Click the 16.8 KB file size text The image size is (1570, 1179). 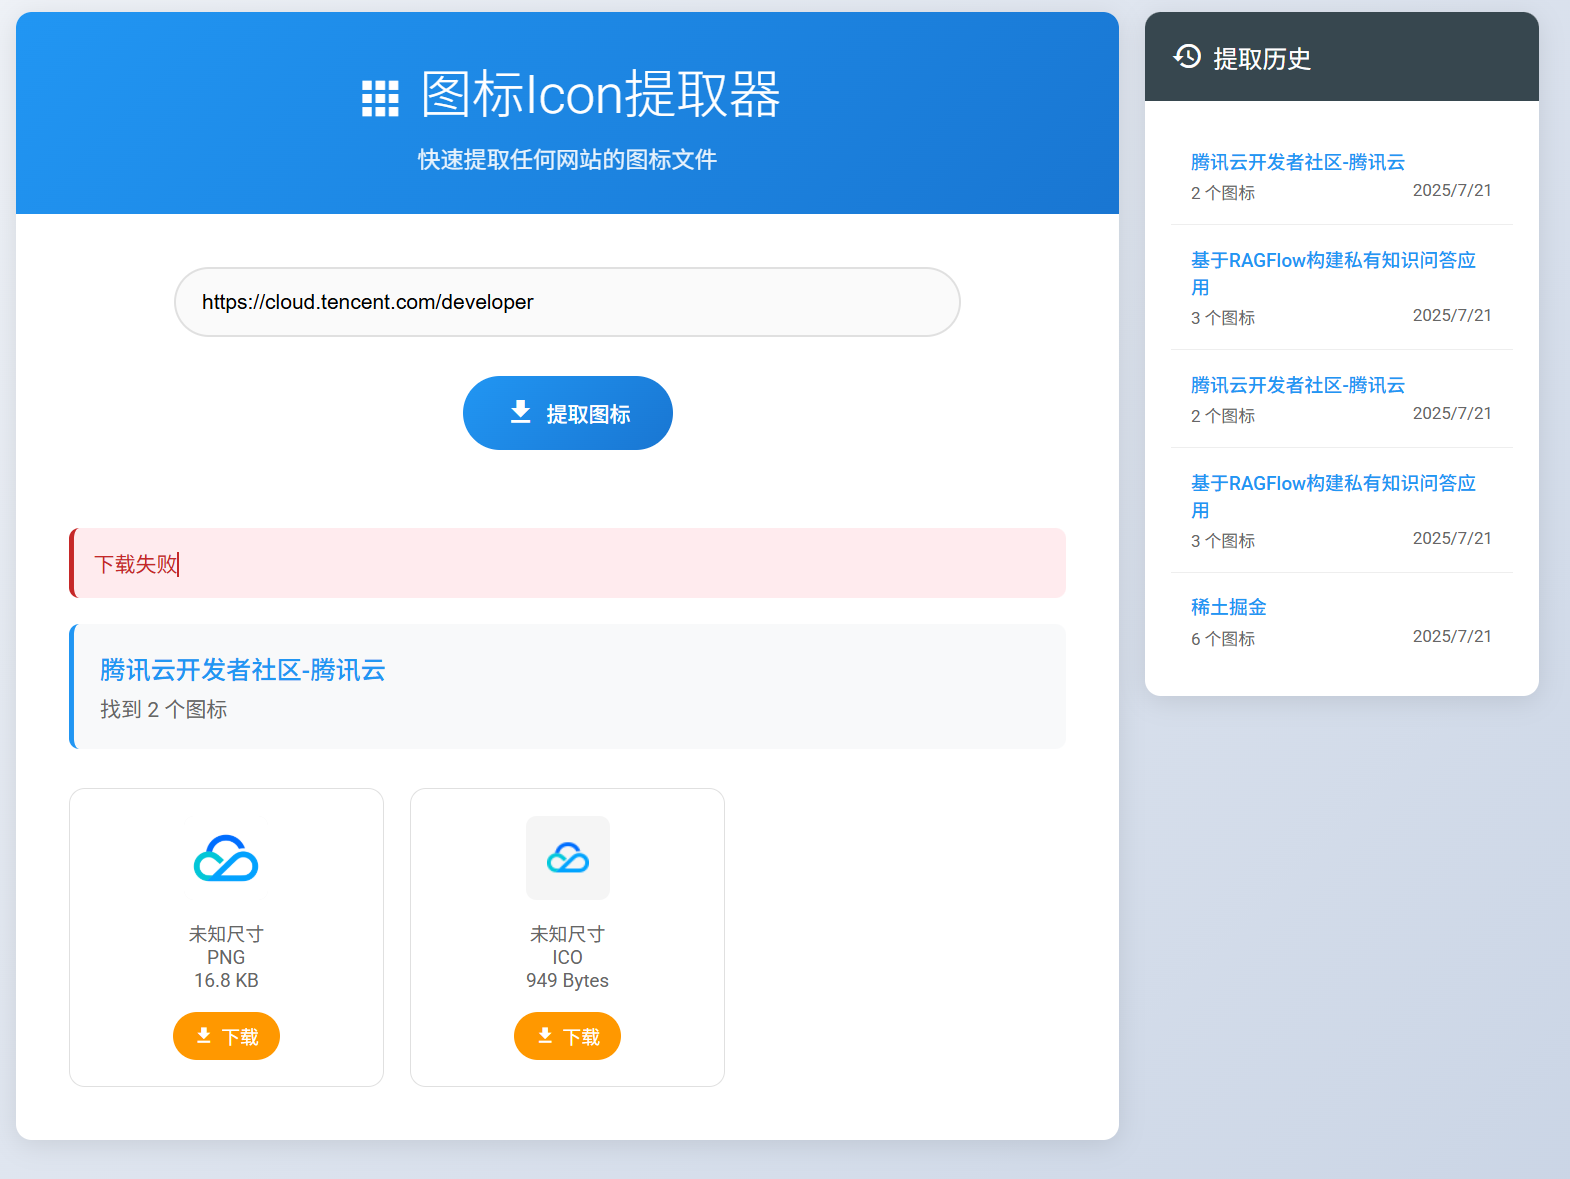226,980
